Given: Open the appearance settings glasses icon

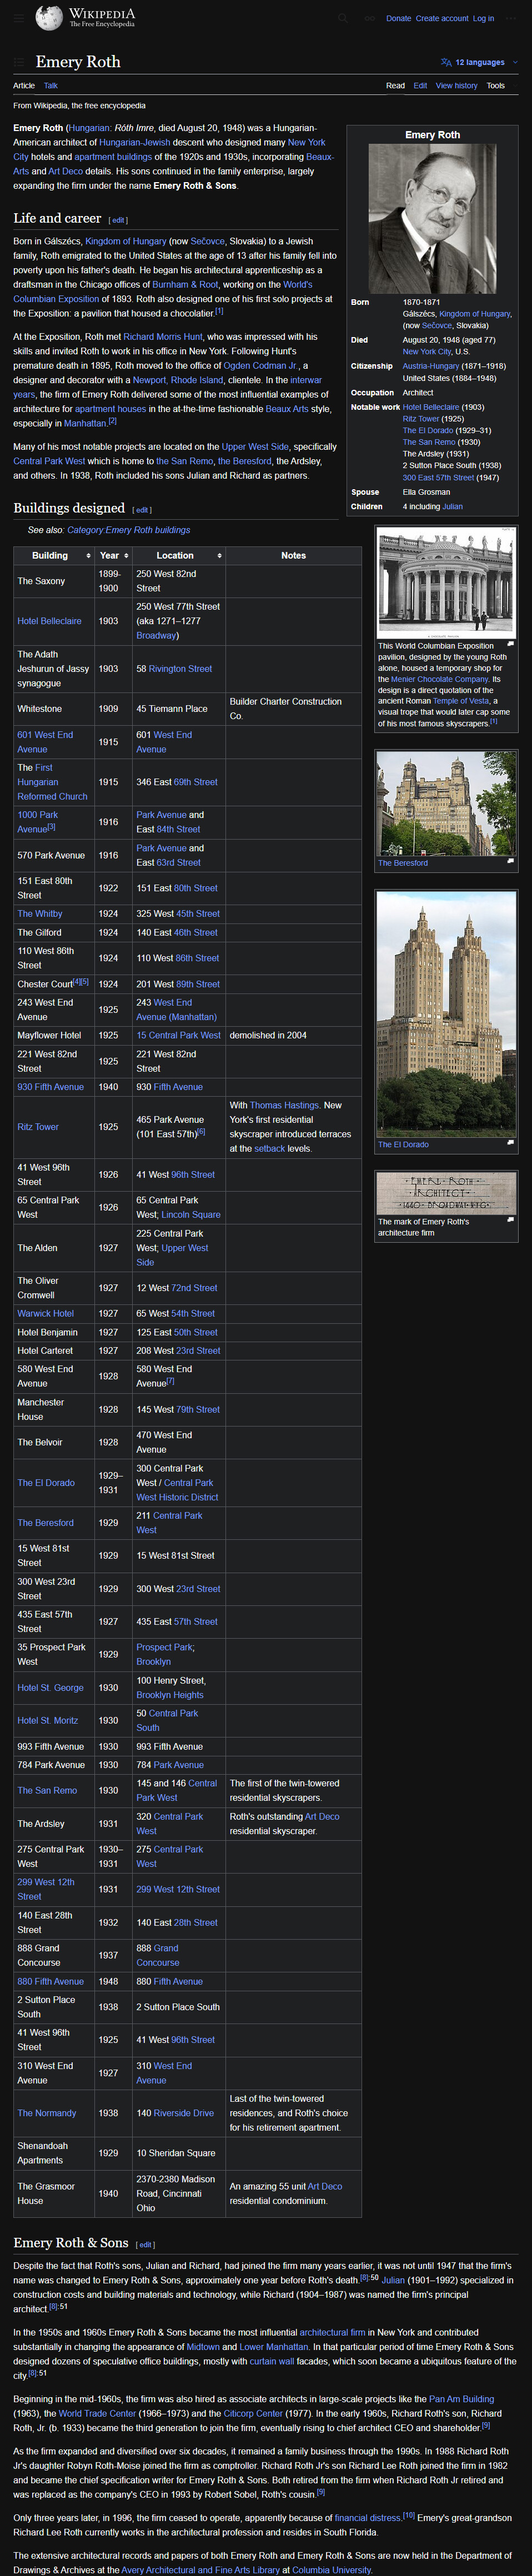Looking at the screenshot, I should (369, 18).
